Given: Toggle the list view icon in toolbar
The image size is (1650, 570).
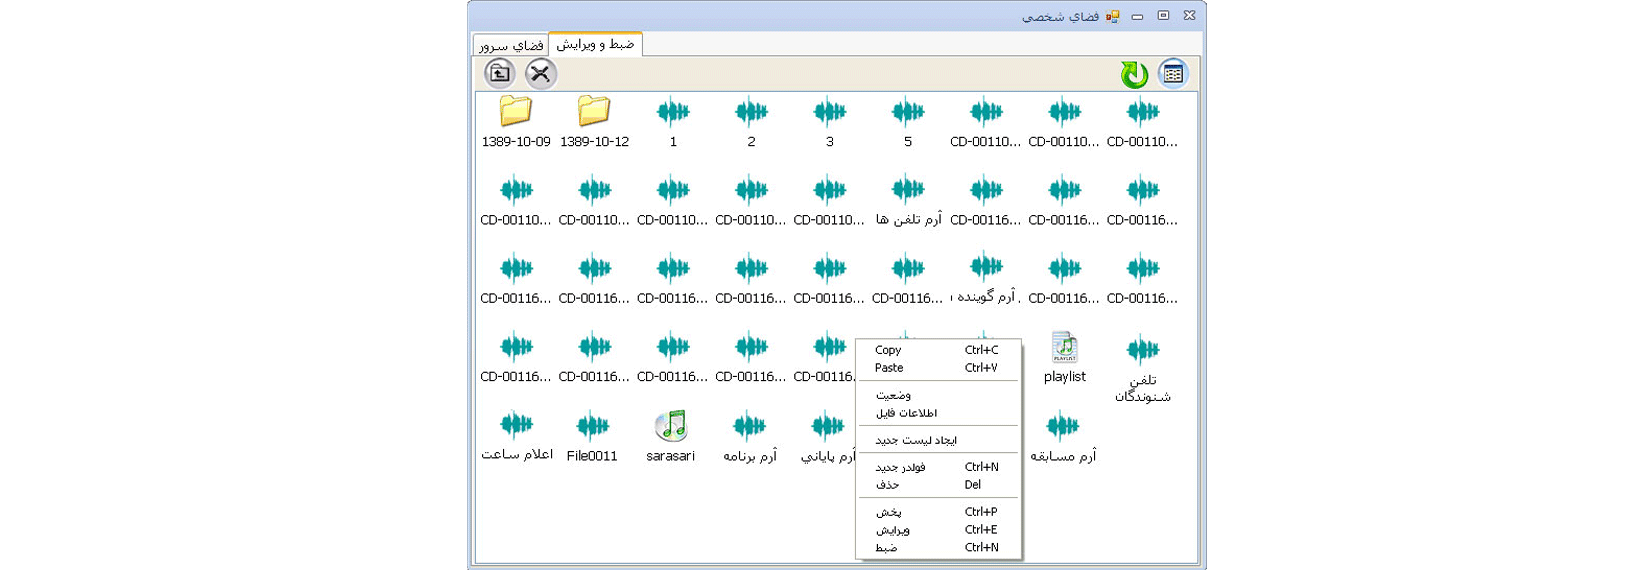Looking at the screenshot, I should pos(1173,74).
